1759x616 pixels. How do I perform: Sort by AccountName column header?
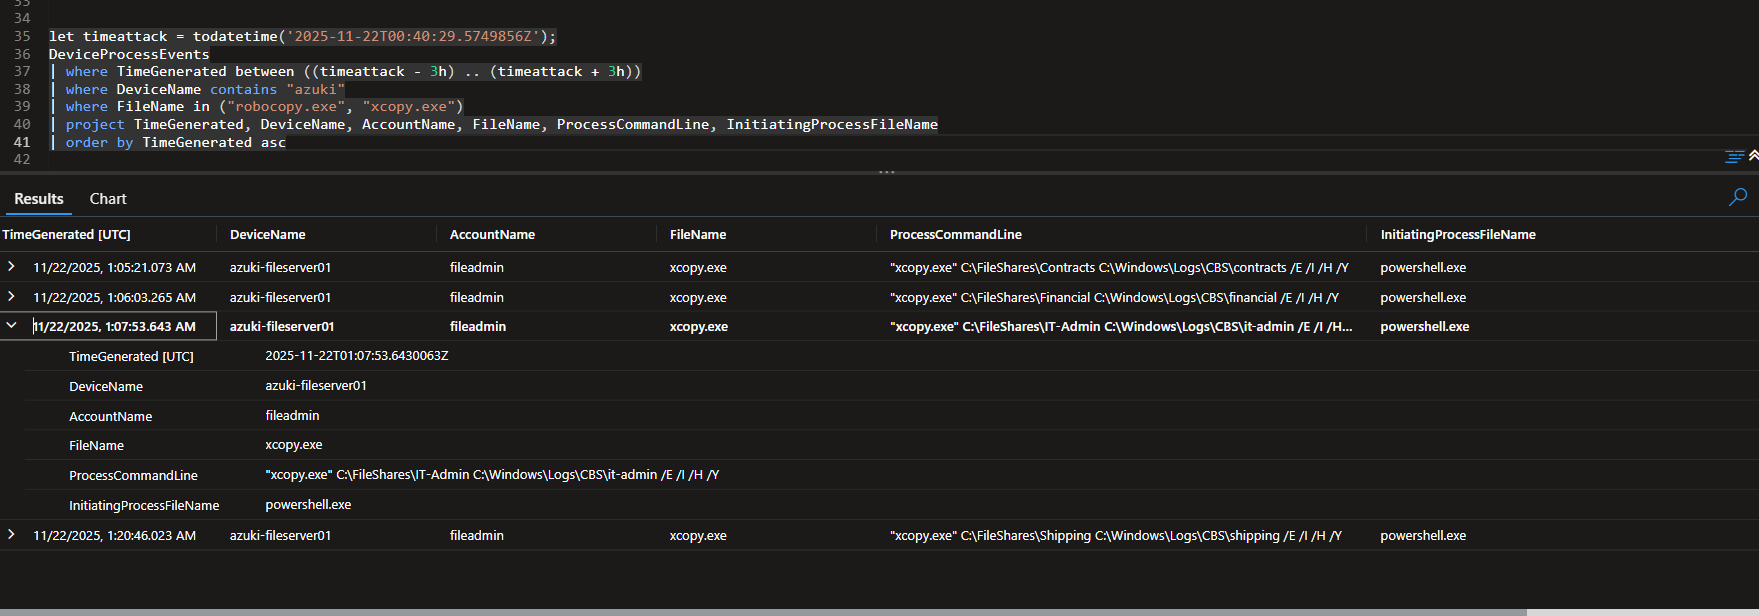[x=492, y=234]
